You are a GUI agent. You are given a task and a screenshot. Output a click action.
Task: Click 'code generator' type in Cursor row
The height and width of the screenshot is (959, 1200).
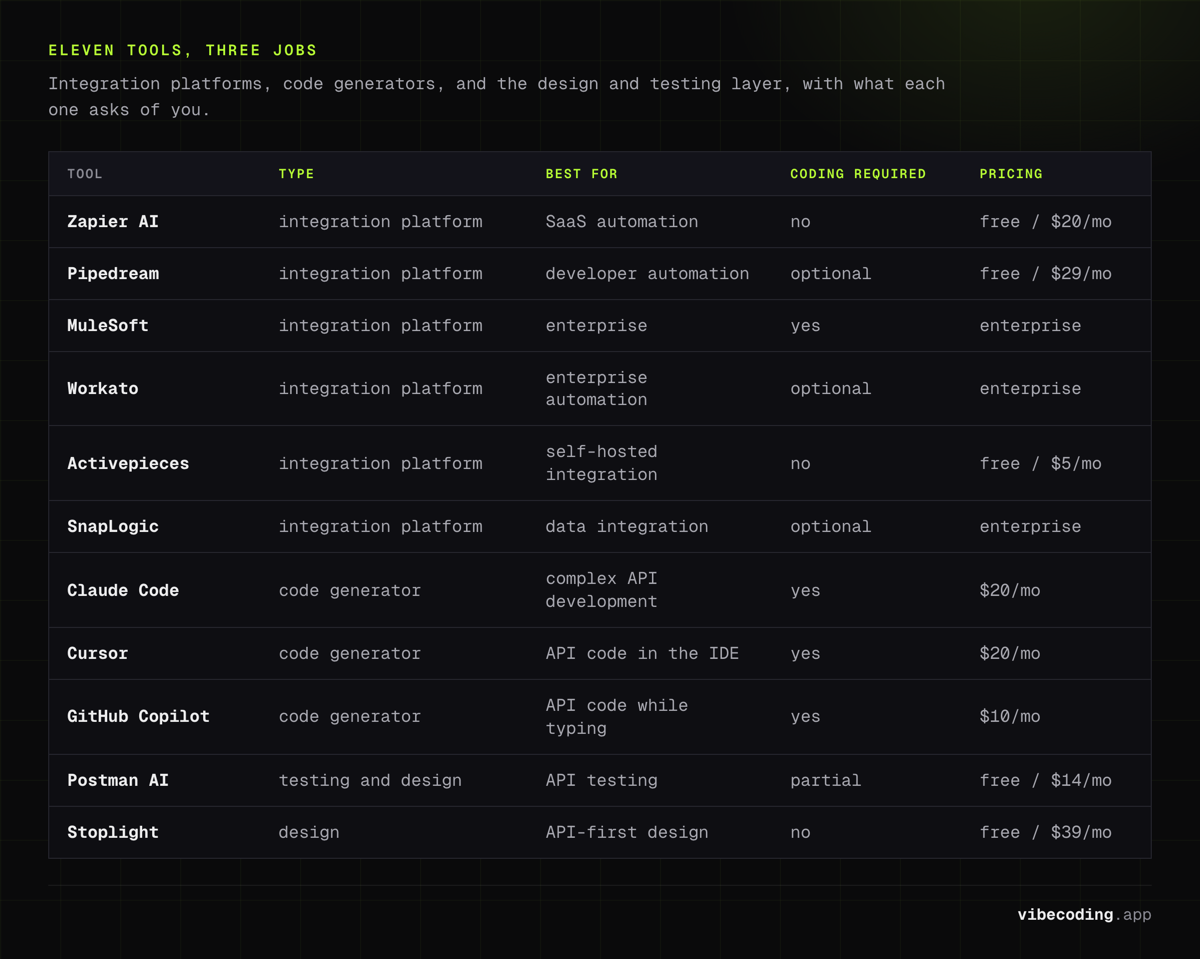point(350,654)
